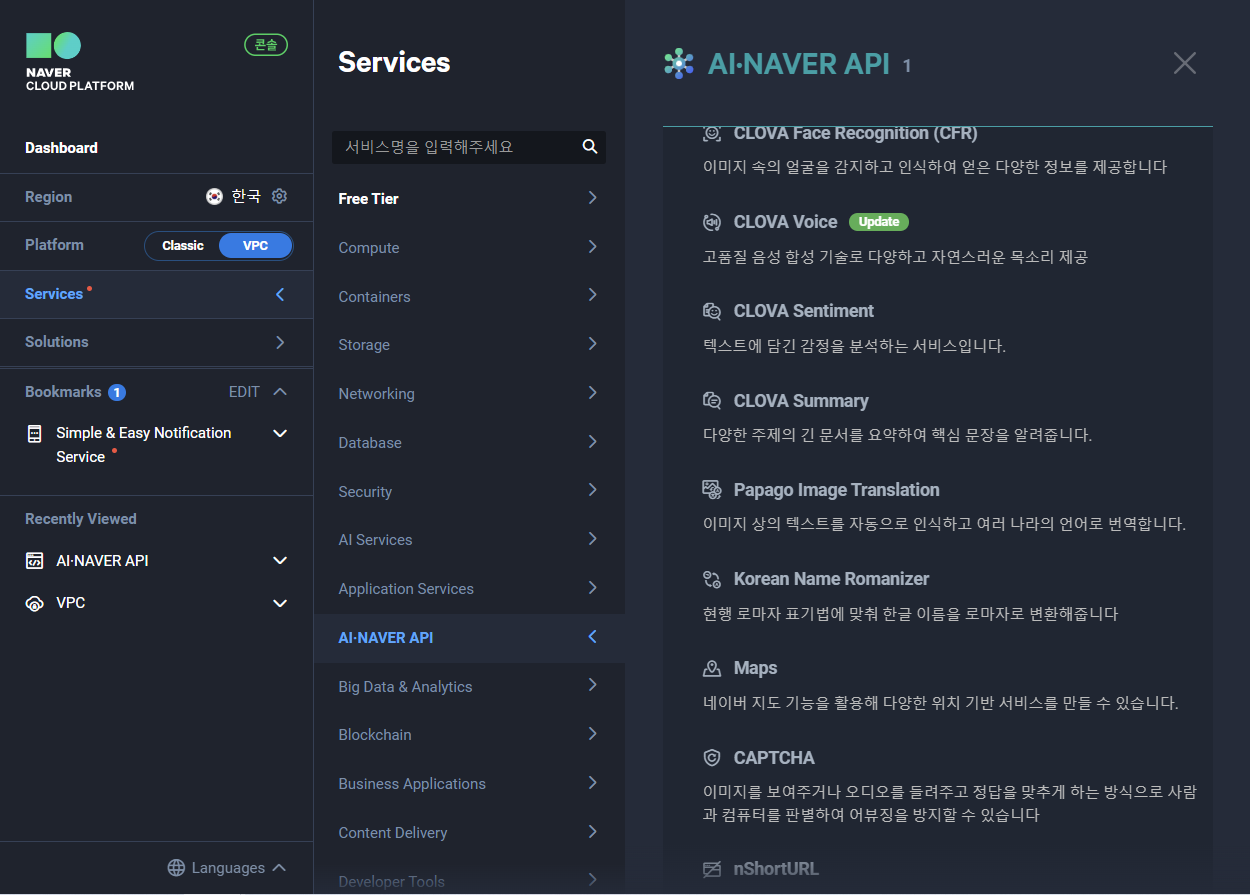Click the CLOVA Sentiment icon

pyautogui.click(x=712, y=311)
